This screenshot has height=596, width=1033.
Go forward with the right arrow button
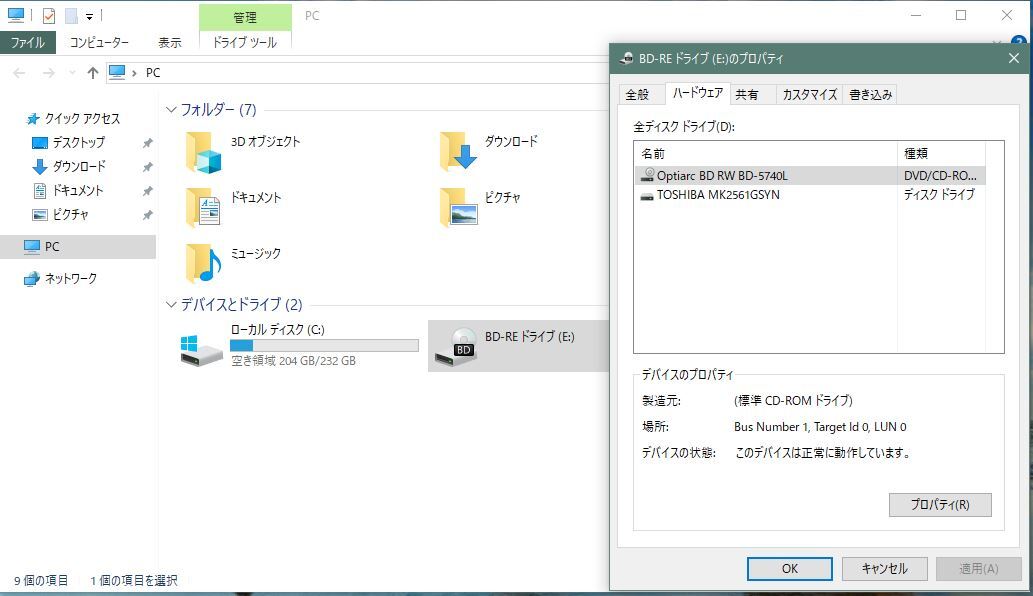48,72
